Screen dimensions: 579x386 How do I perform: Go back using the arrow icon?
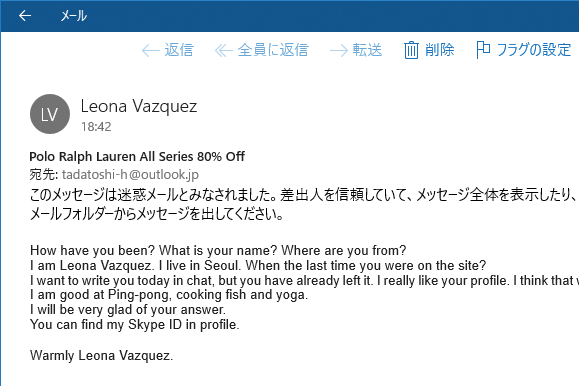(25, 16)
